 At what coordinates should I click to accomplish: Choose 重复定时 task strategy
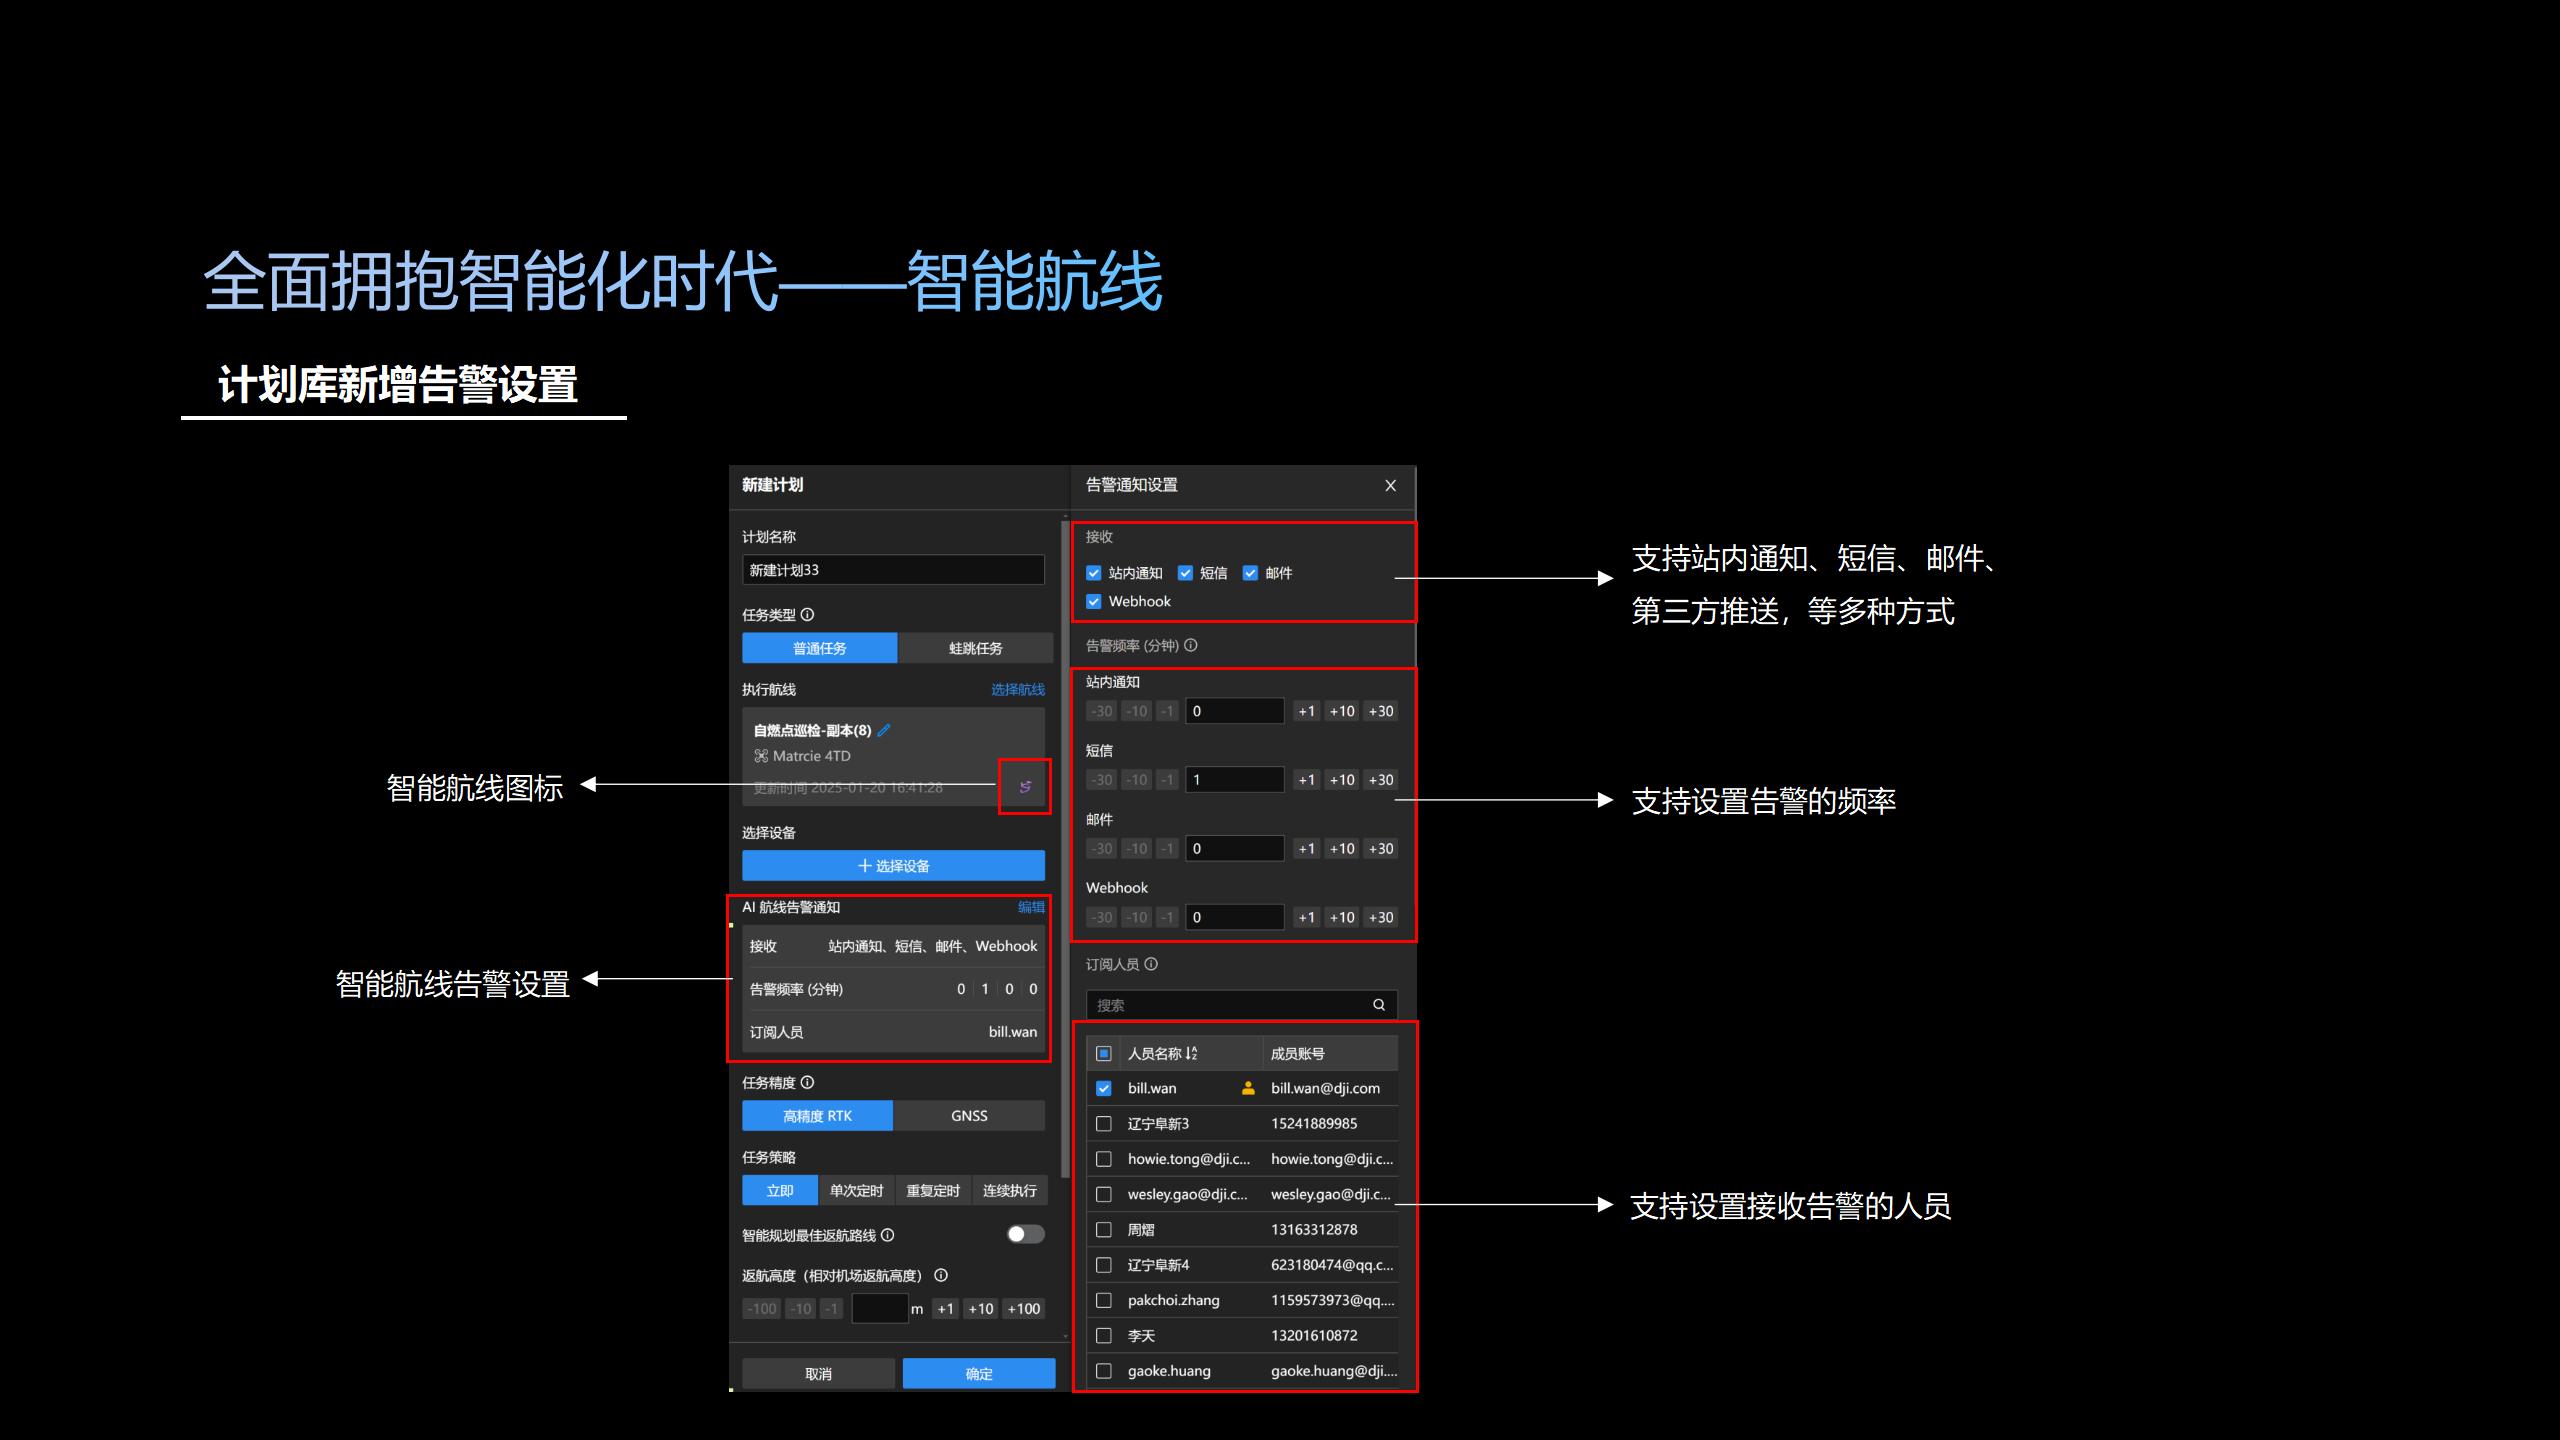(932, 1191)
